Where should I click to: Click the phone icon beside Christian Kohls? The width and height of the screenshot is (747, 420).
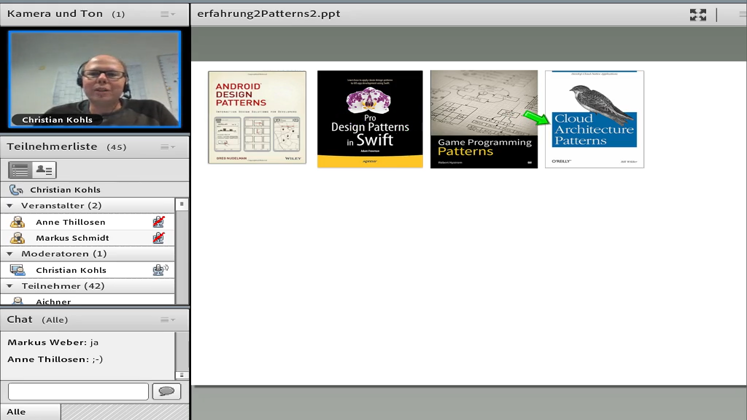point(16,190)
